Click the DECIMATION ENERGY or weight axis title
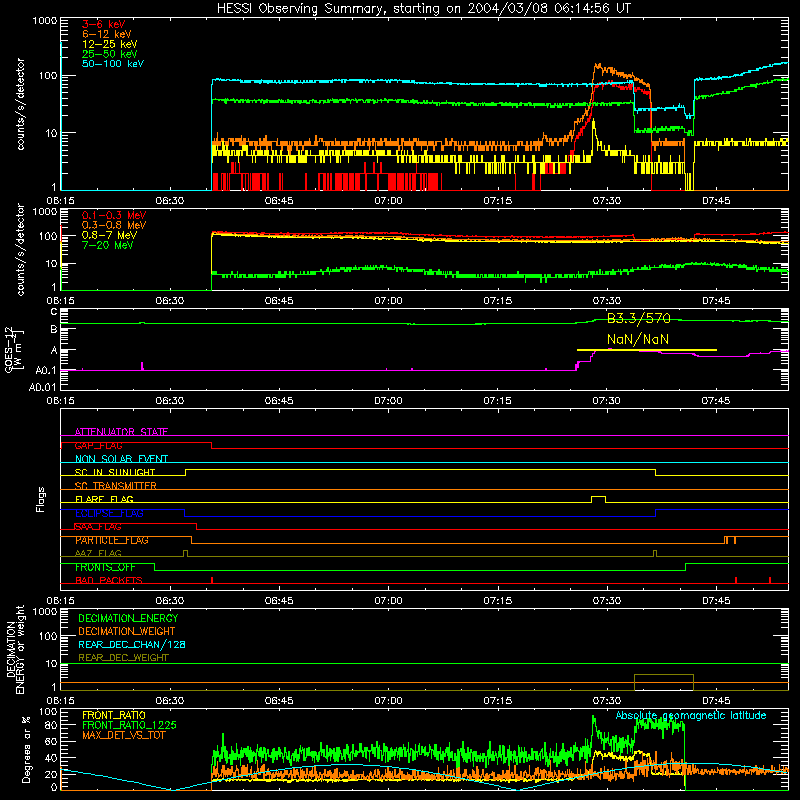The height and width of the screenshot is (800, 800). (15, 649)
